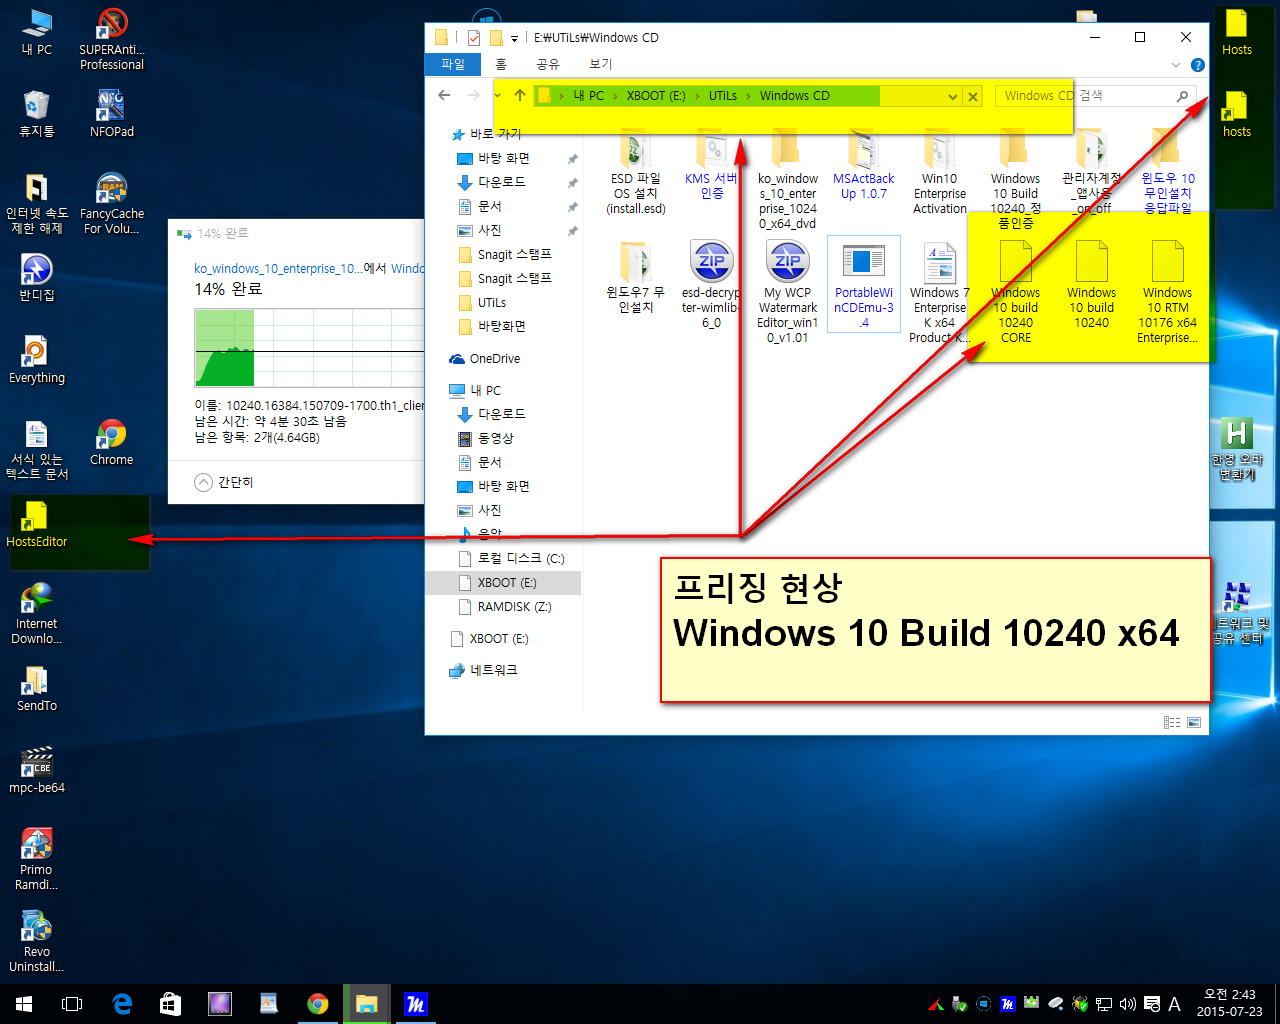Select the capitalized Hosts file on desktop
1280x1024 pixels.
click(1237, 32)
